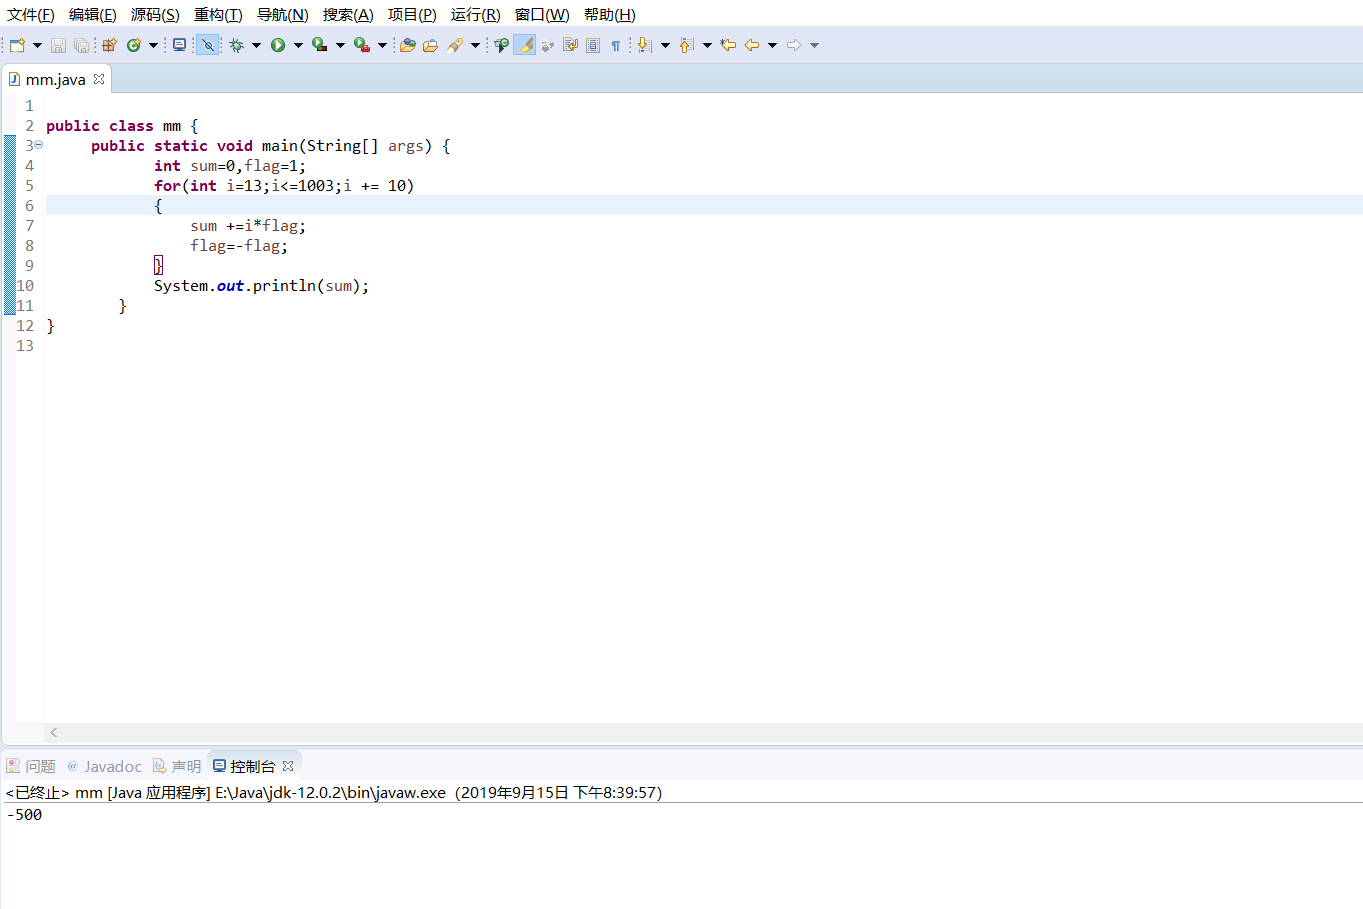Open the 导航(N) menu
Viewport: 1363px width, 909px height.
tap(283, 14)
